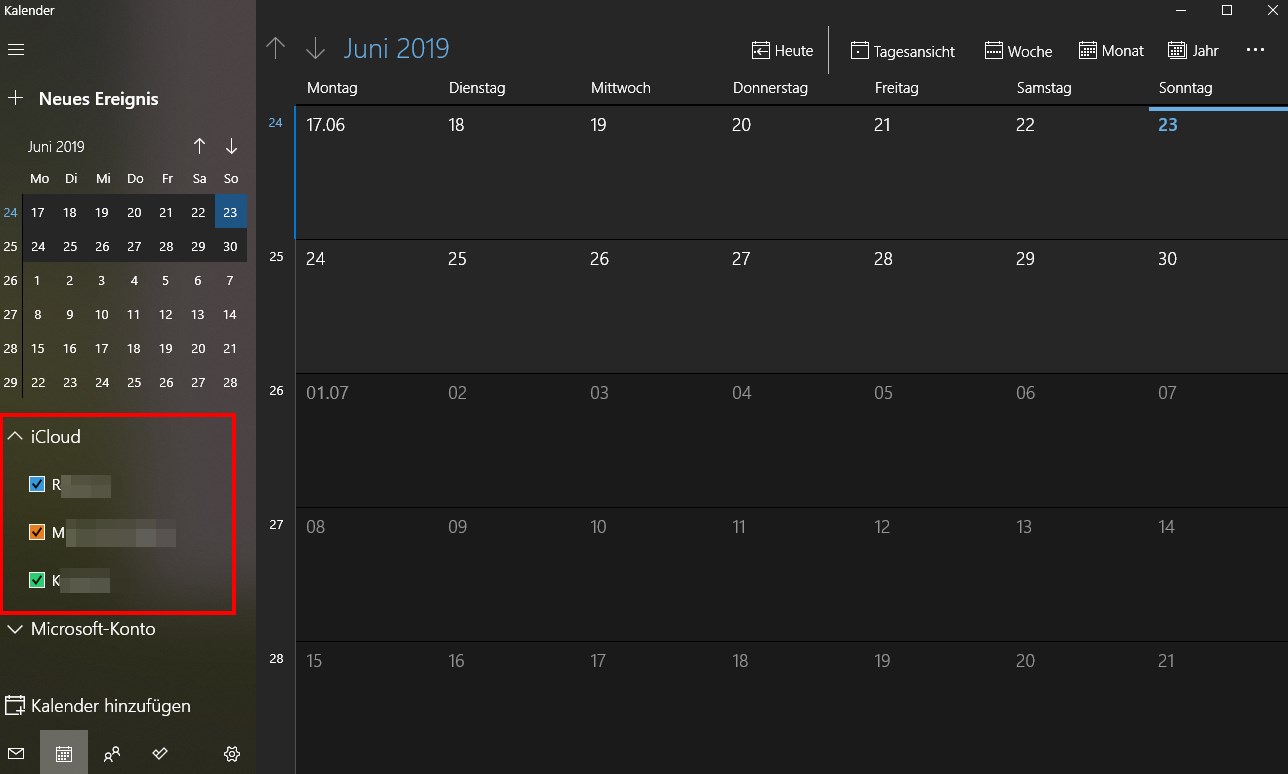The height and width of the screenshot is (774, 1288).
Task: Click Kalender hinzufügen
Action: coord(98,706)
